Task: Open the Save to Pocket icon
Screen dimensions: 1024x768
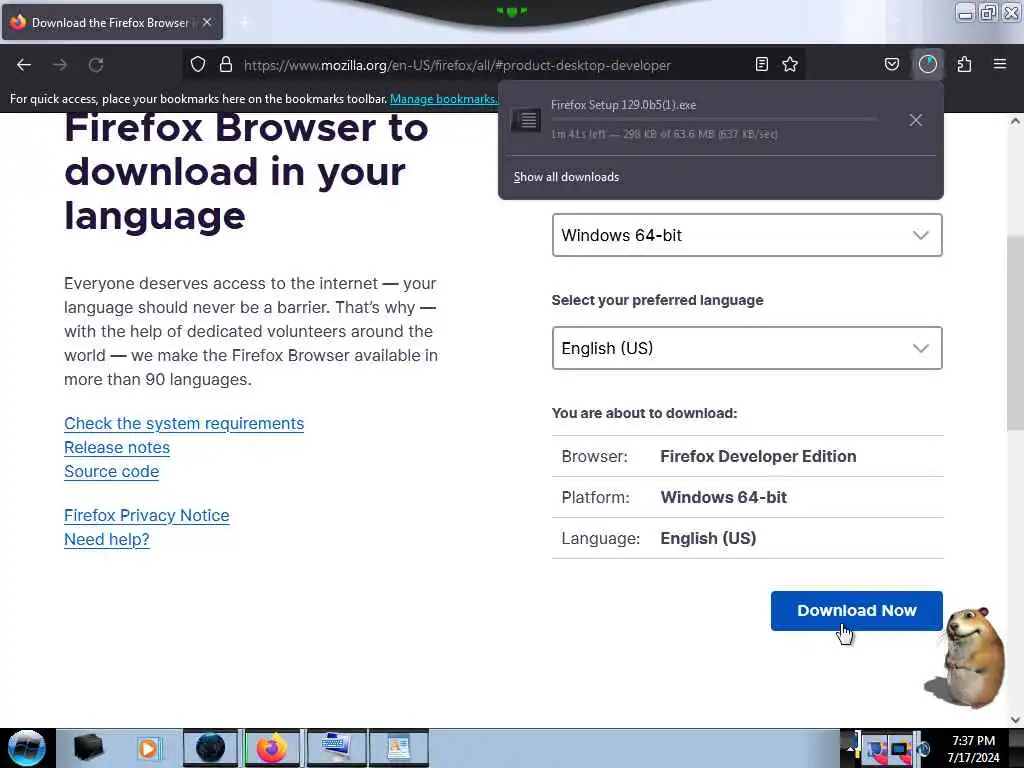Action: (x=891, y=65)
